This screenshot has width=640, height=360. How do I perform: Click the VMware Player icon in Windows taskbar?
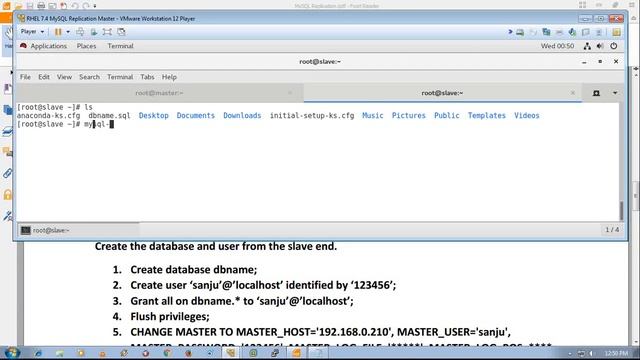(231, 353)
